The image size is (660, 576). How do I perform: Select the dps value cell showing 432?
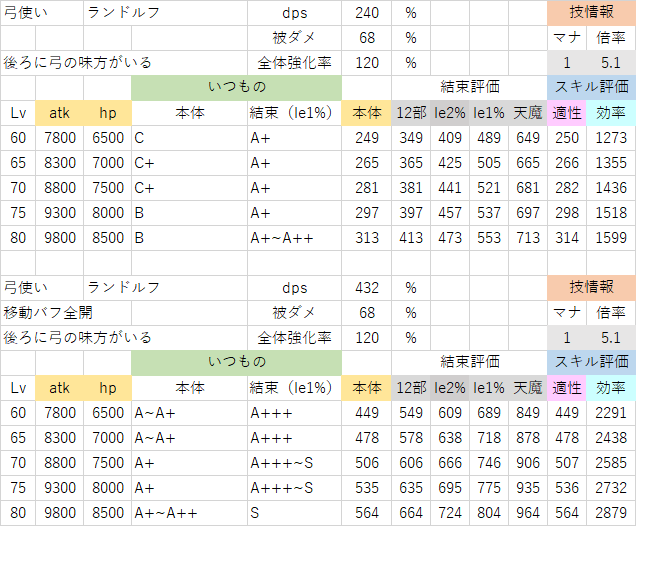[366, 288]
